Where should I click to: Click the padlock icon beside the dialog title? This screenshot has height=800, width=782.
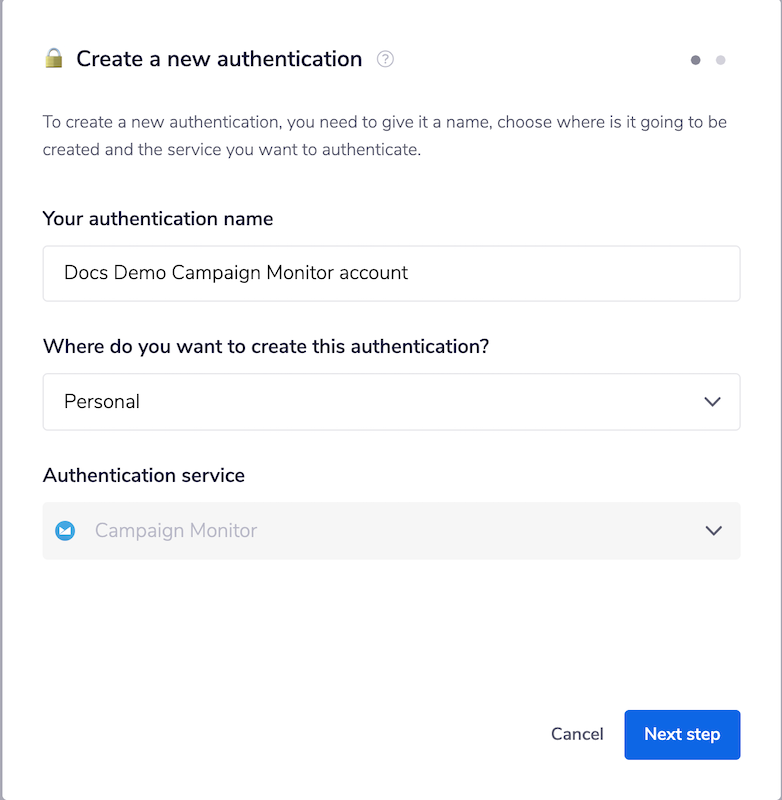click(x=55, y=58)
